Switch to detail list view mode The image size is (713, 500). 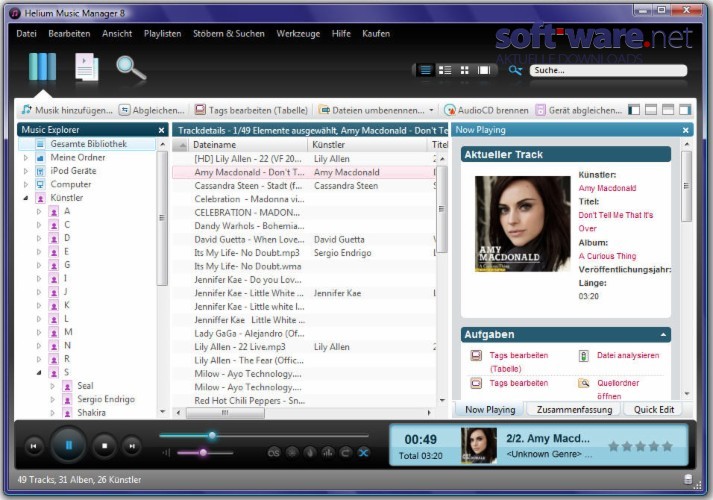[x=426, y=70]
